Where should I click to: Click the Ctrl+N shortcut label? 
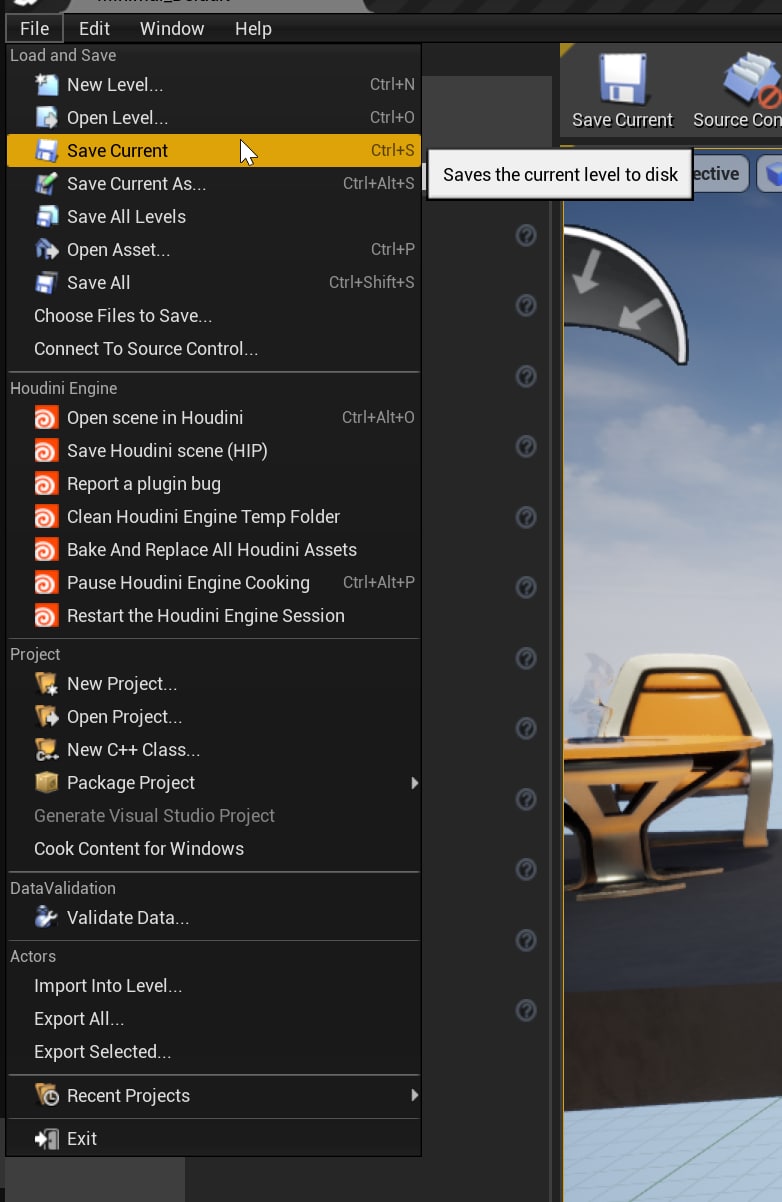(392, 85)
